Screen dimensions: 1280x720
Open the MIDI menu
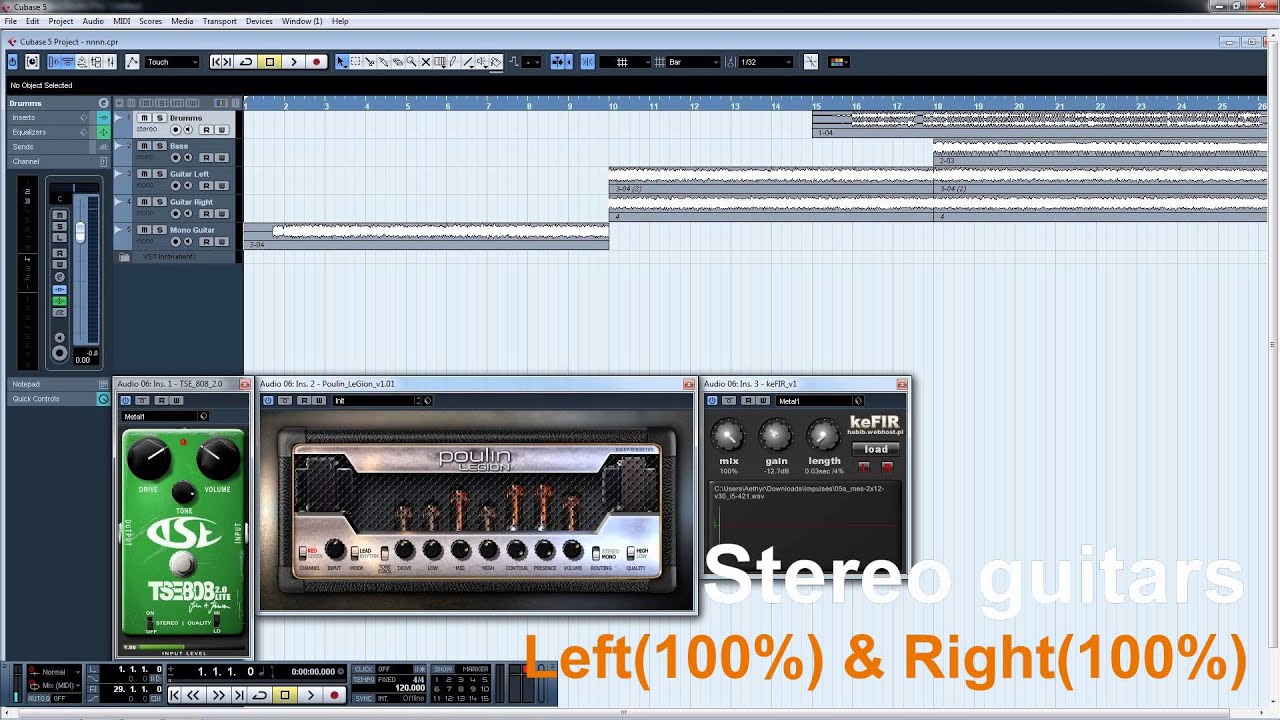122,21
